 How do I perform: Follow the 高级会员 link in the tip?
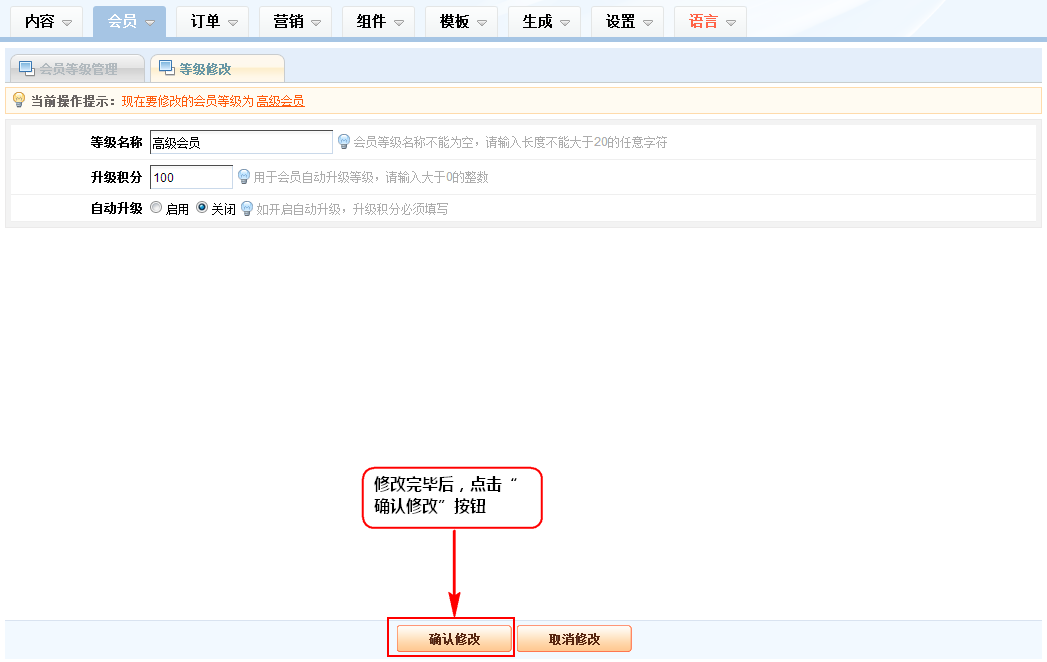(280, 101)
